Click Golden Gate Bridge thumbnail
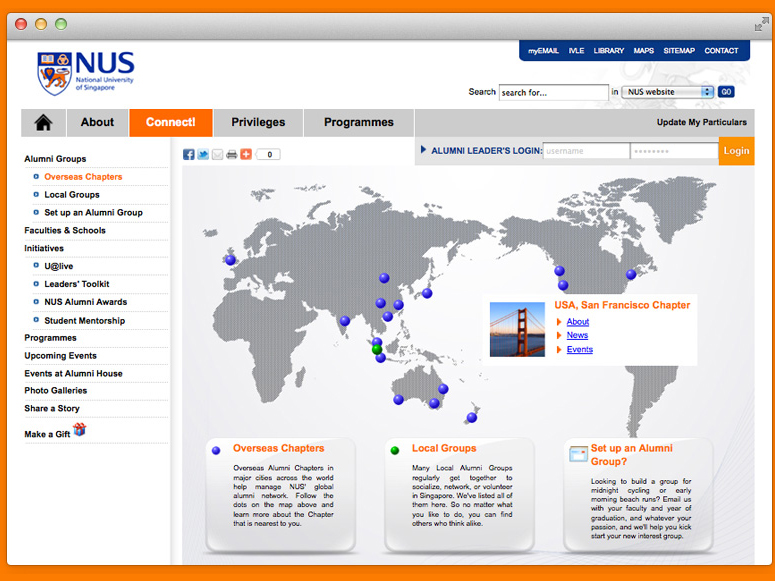 (517, 329)
